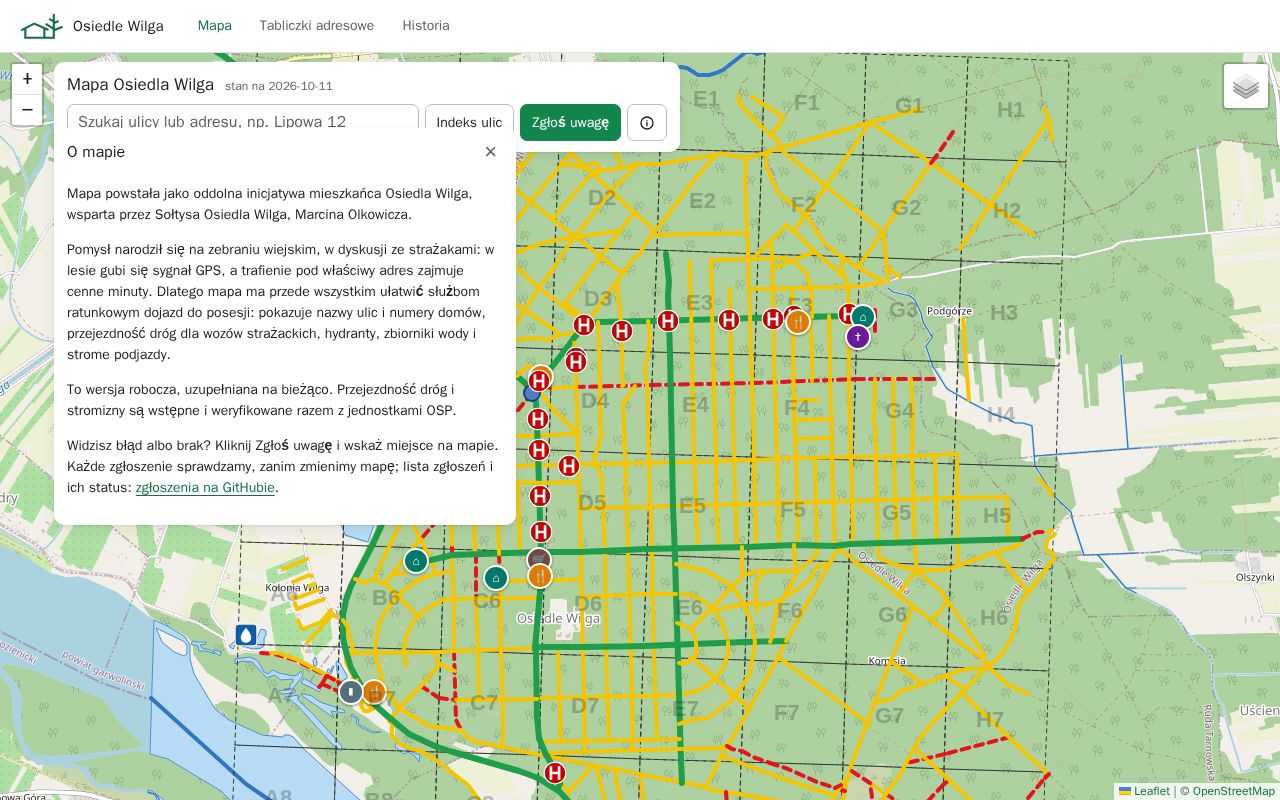The width and height of the screenshot is (1280, 800).
Task: Open the Indeks ulic street index
Action: 469,123
